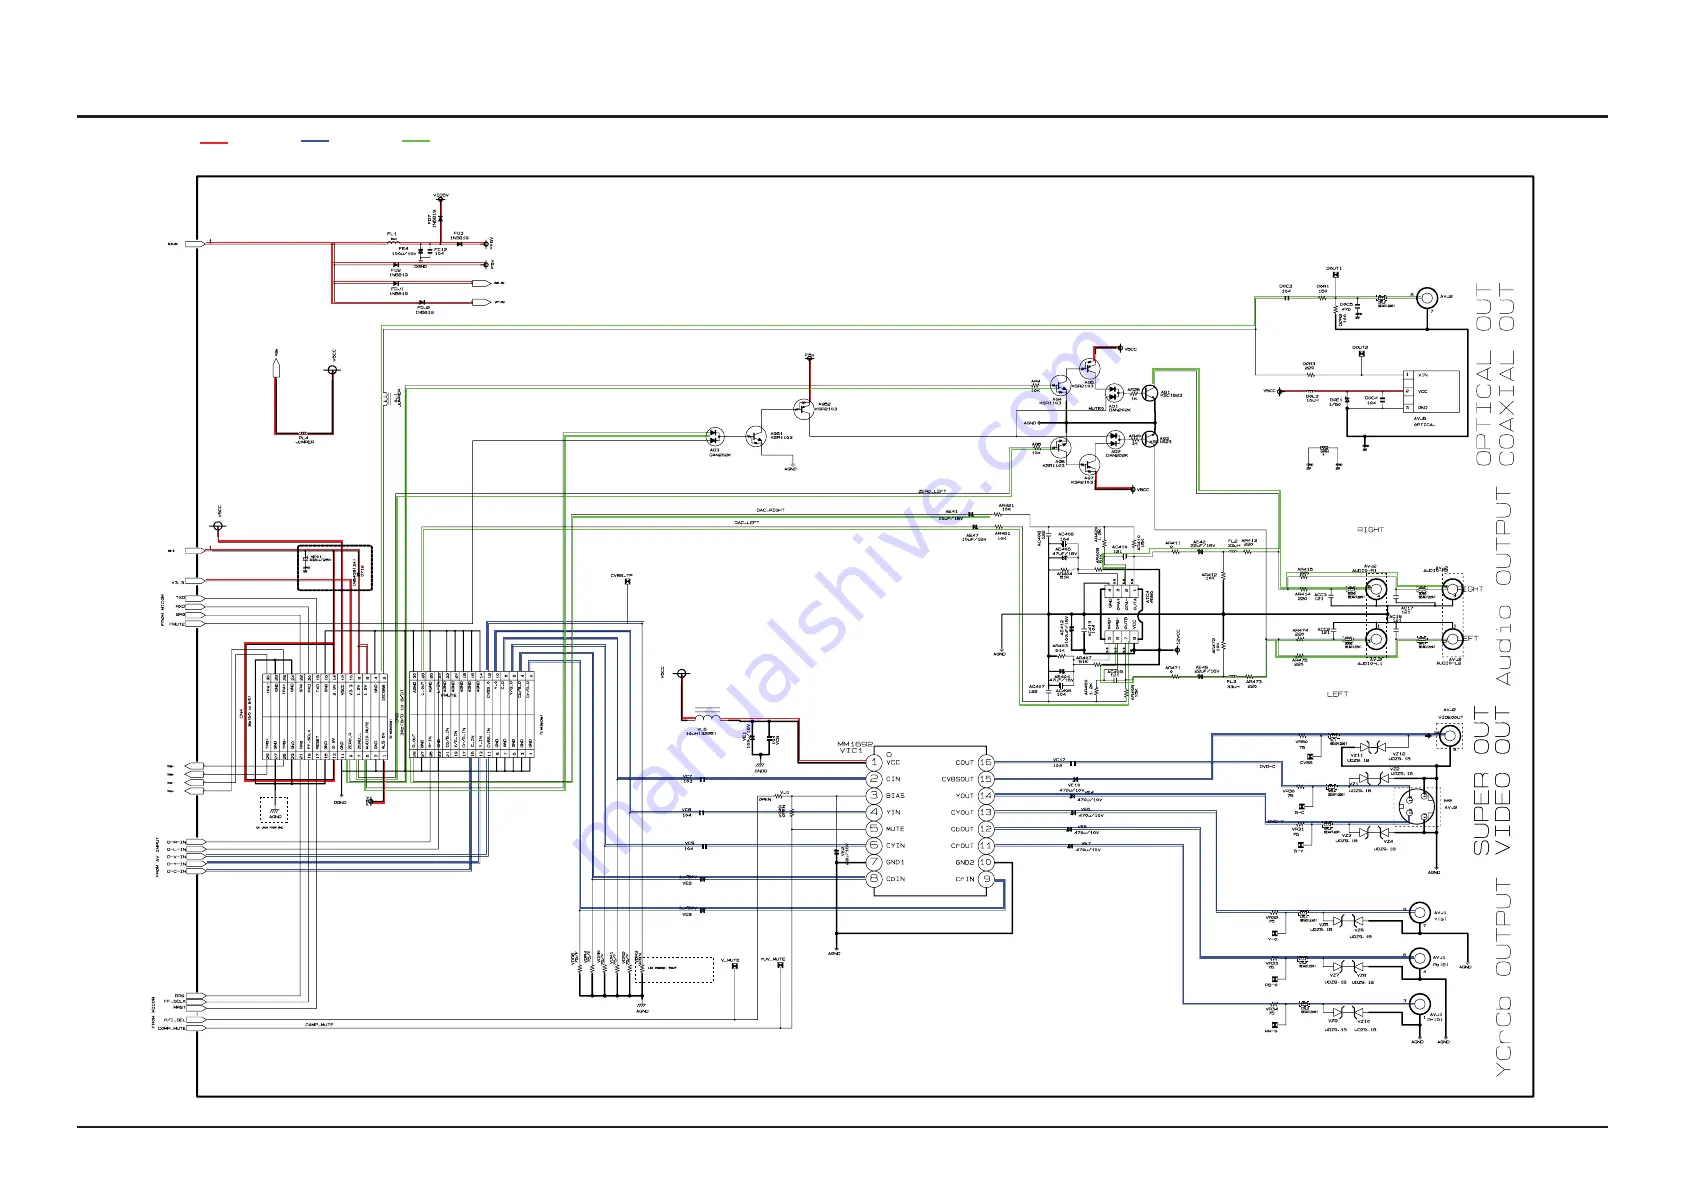1683x1190 pixels.
Task: Select the coaxial output RCA jack symbol
Action: tap(1427, 297)
